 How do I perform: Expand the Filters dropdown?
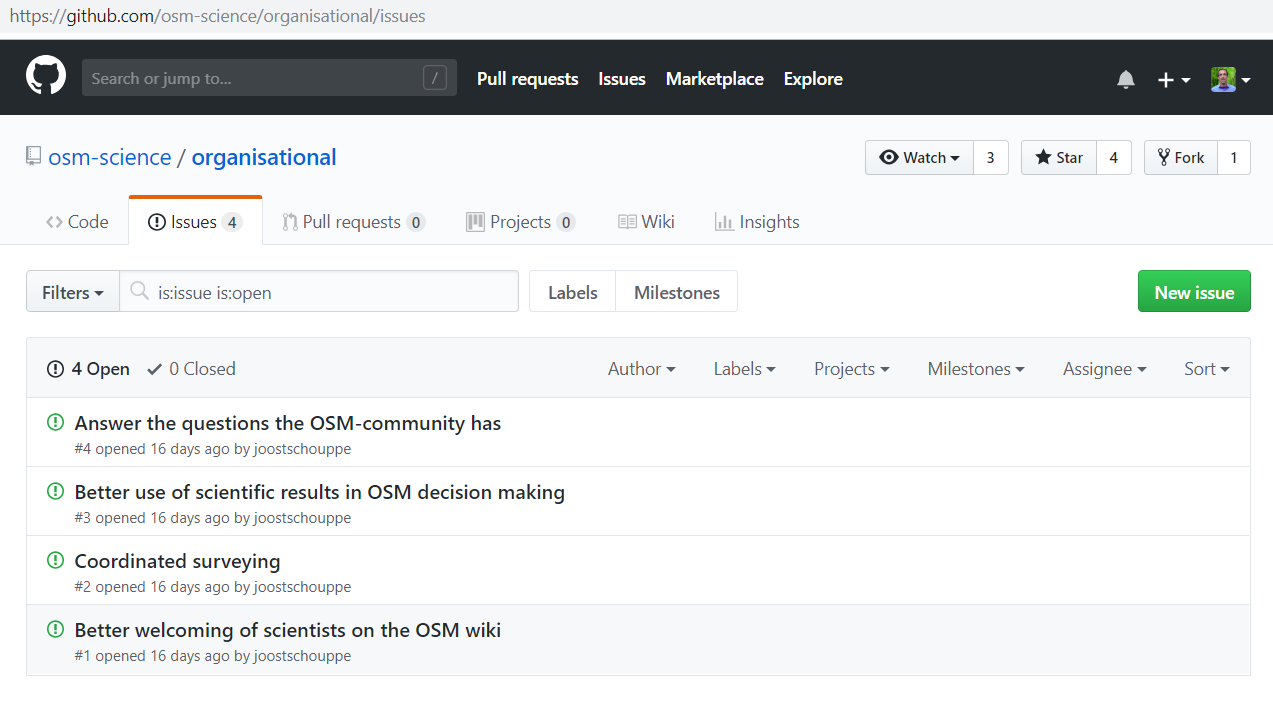[x=73, y=292]
